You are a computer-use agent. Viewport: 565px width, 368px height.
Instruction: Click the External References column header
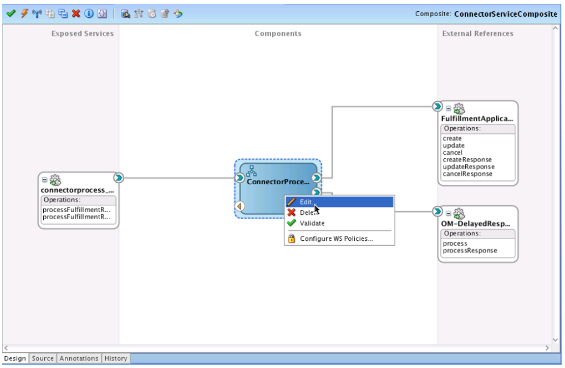coord(478,34)
